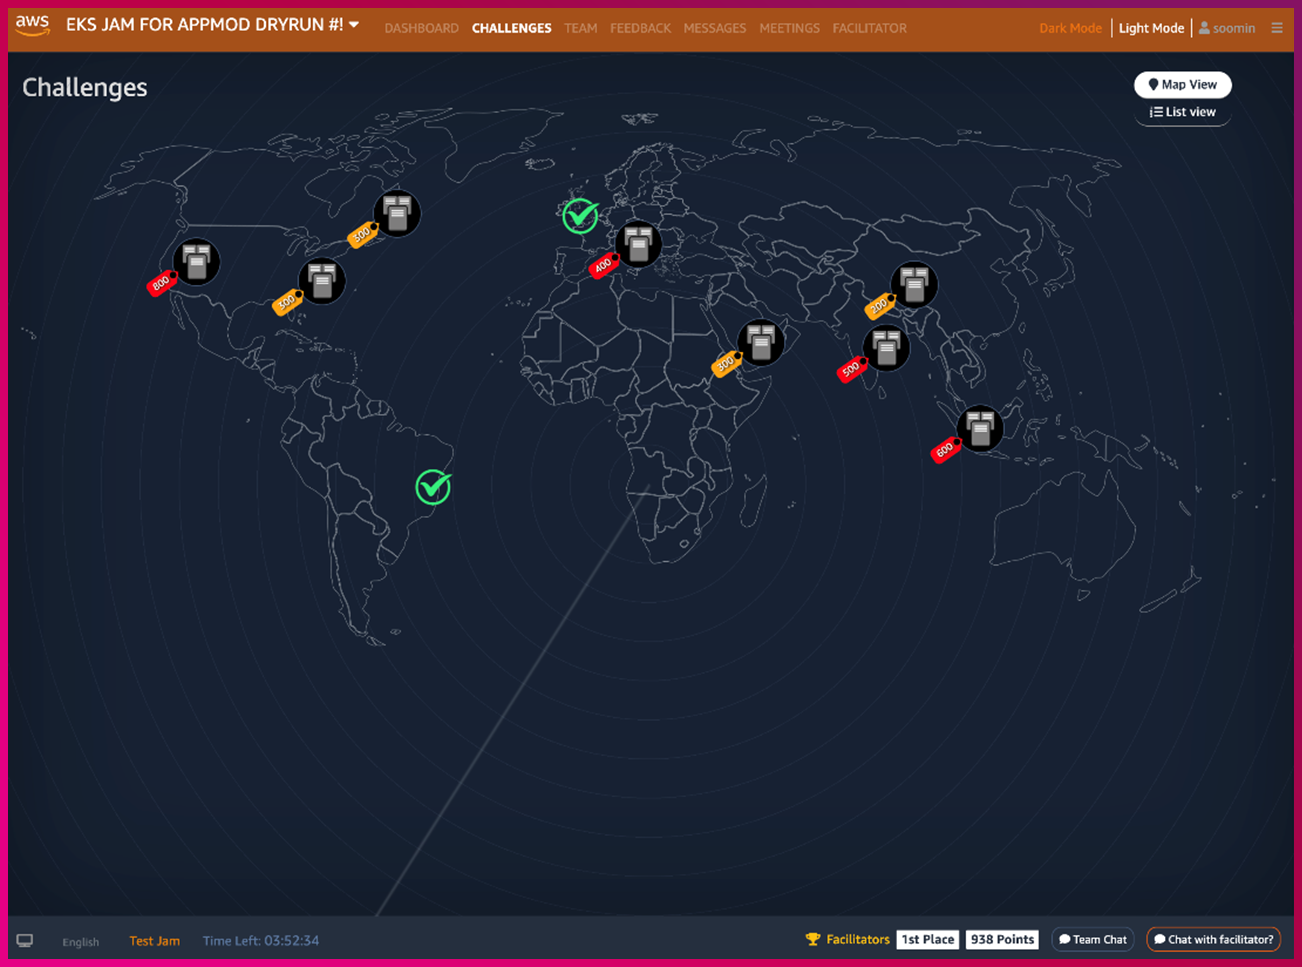This screenshot has width=1302, height=967.
Task: Switch to Light Mode
Action: pos(1151,28)
